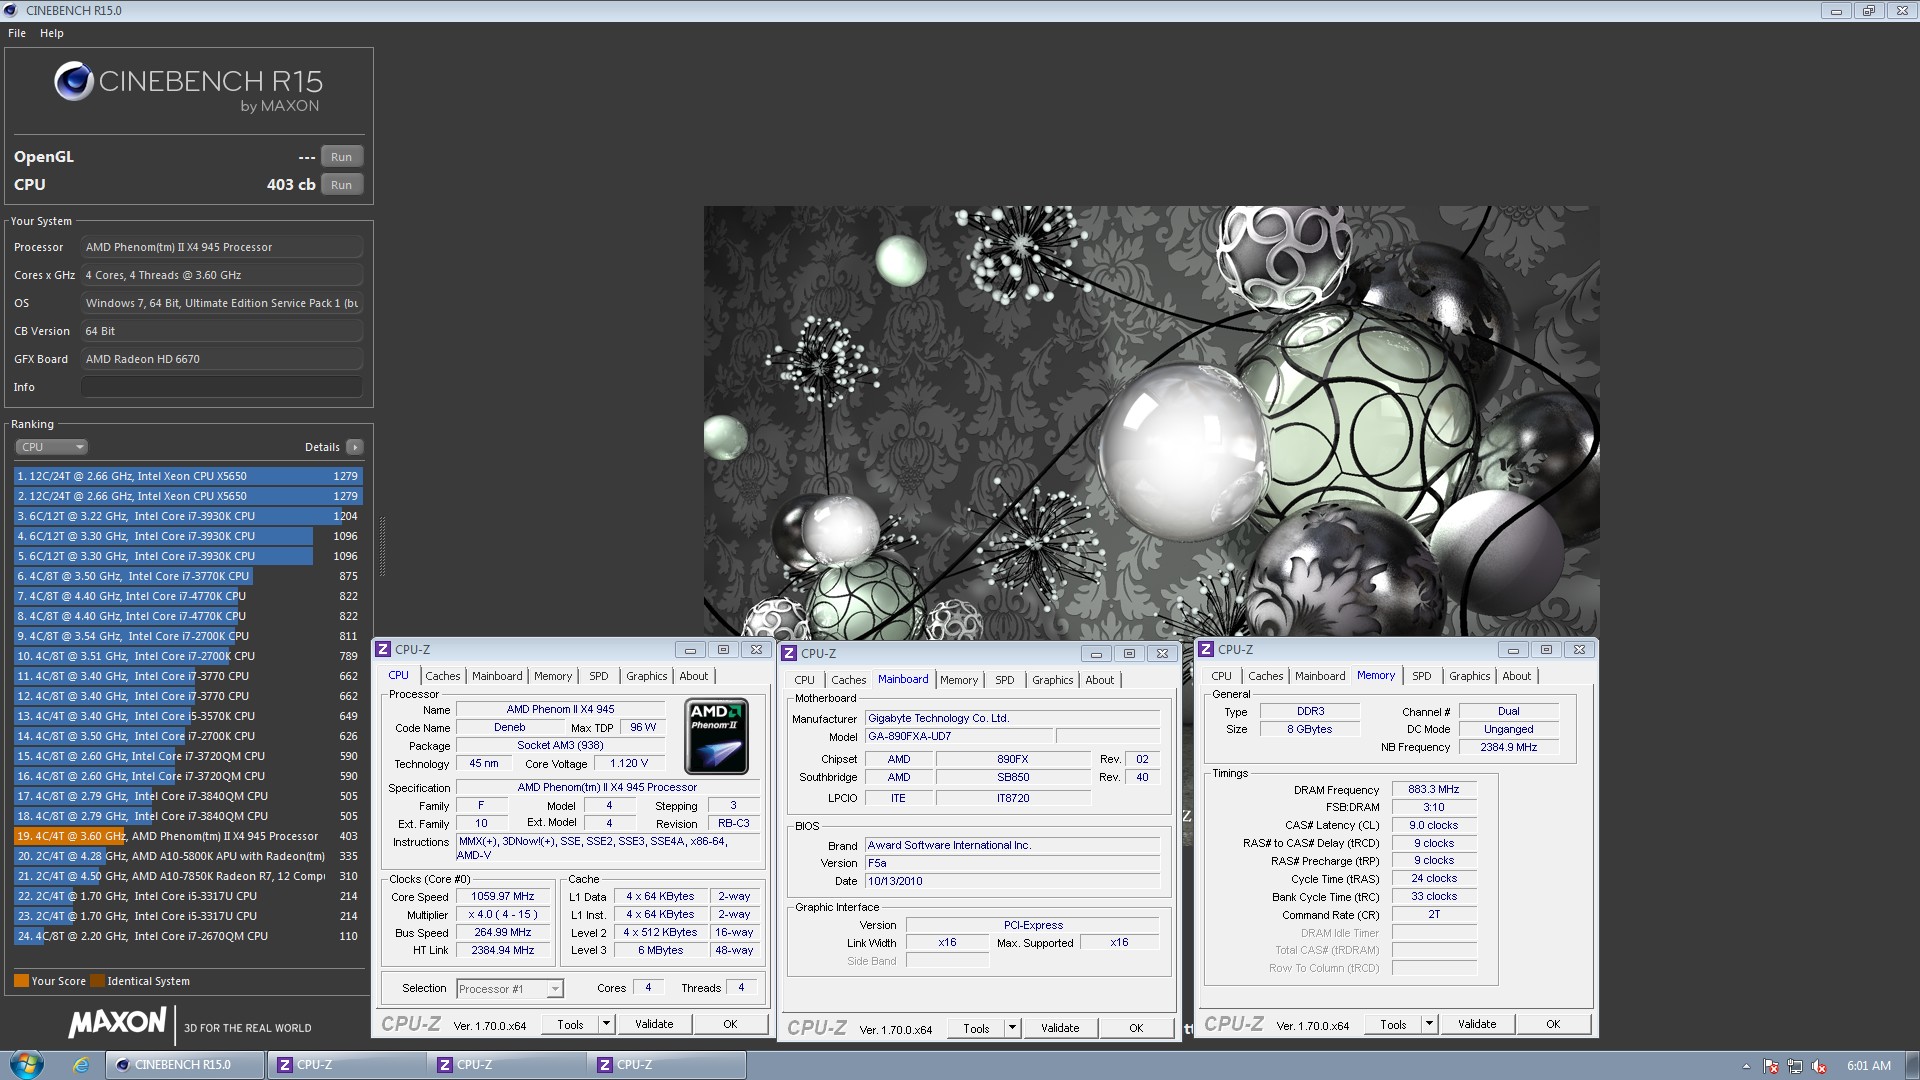This screenshot has width=1920, height=1080.
Task: Switch to CINEBENCH R15.0 taskbar button
Action: point(185,1065)
